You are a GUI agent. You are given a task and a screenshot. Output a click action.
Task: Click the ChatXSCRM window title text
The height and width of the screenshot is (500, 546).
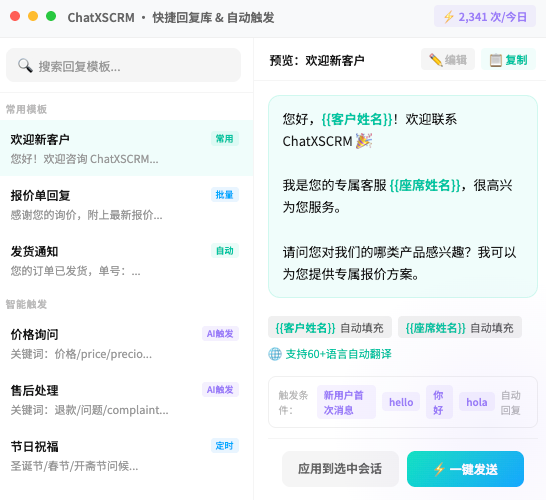(101, 17)
